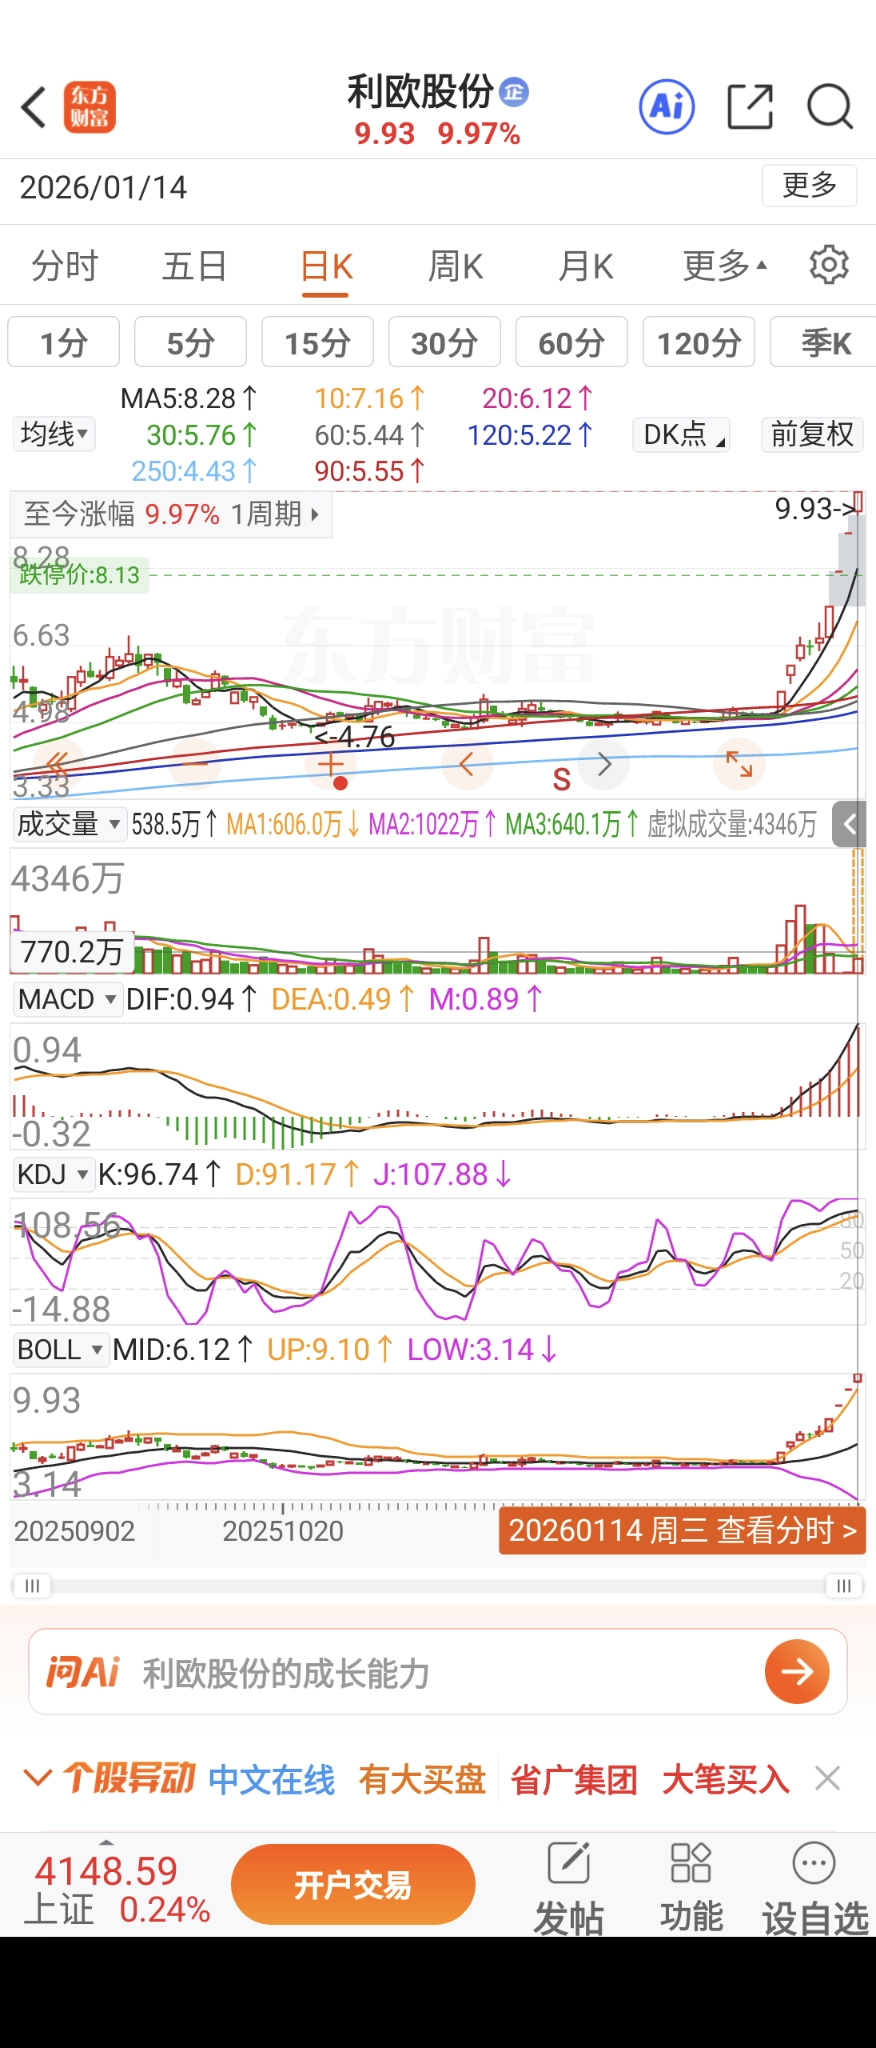Tap the 问Ai 利欧股份的成长能力 input field
Screen dimensions: 876x2048
tap(438, 1672)
